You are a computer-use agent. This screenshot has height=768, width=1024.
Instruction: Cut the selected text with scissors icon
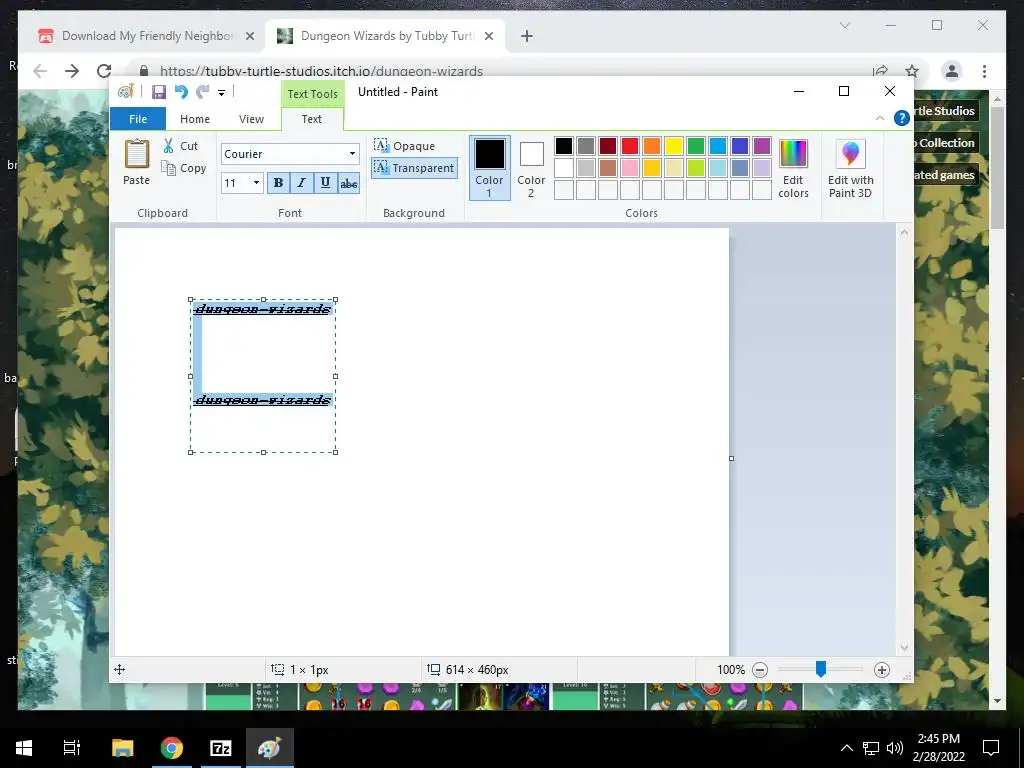point(180,146)
